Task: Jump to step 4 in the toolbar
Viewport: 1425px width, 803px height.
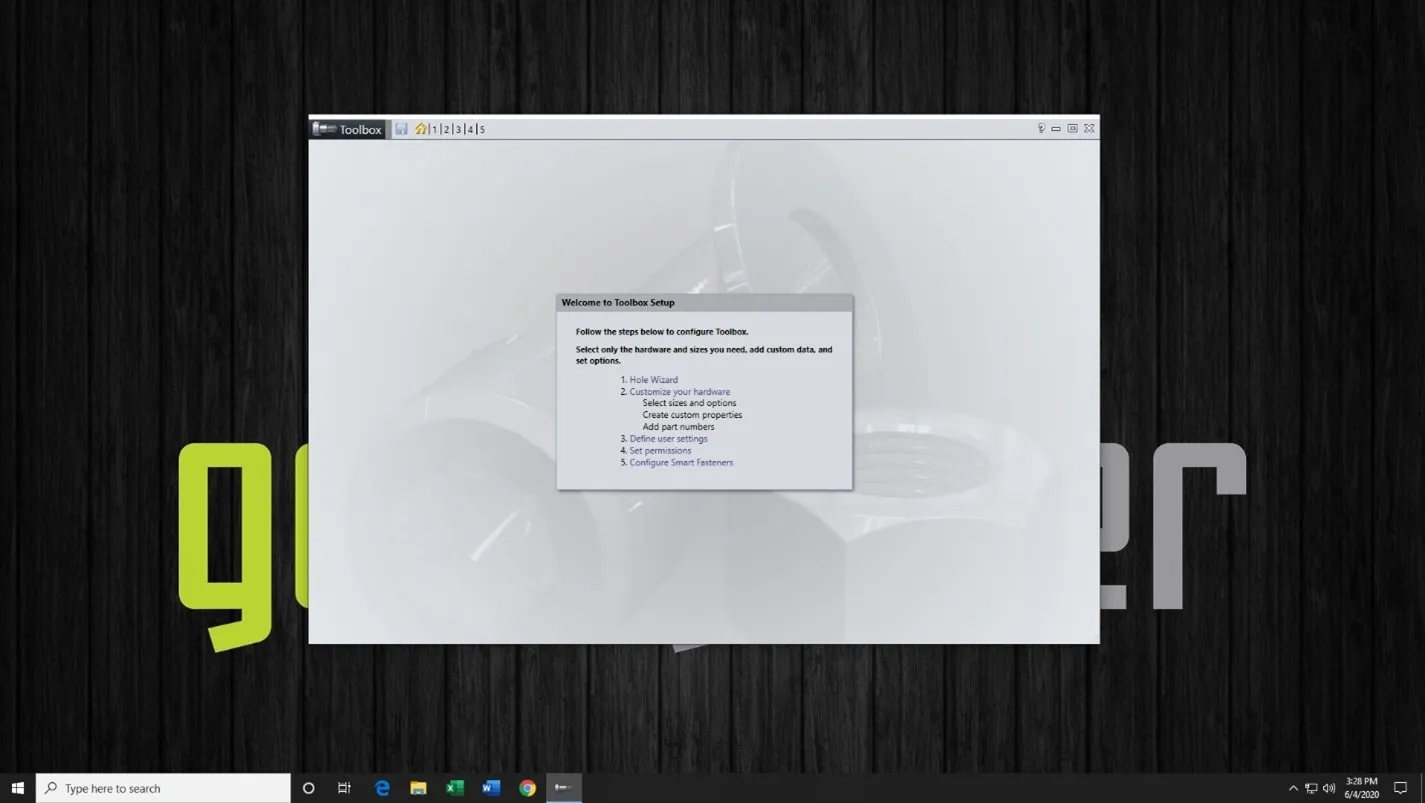Action: tap(471, 129)
